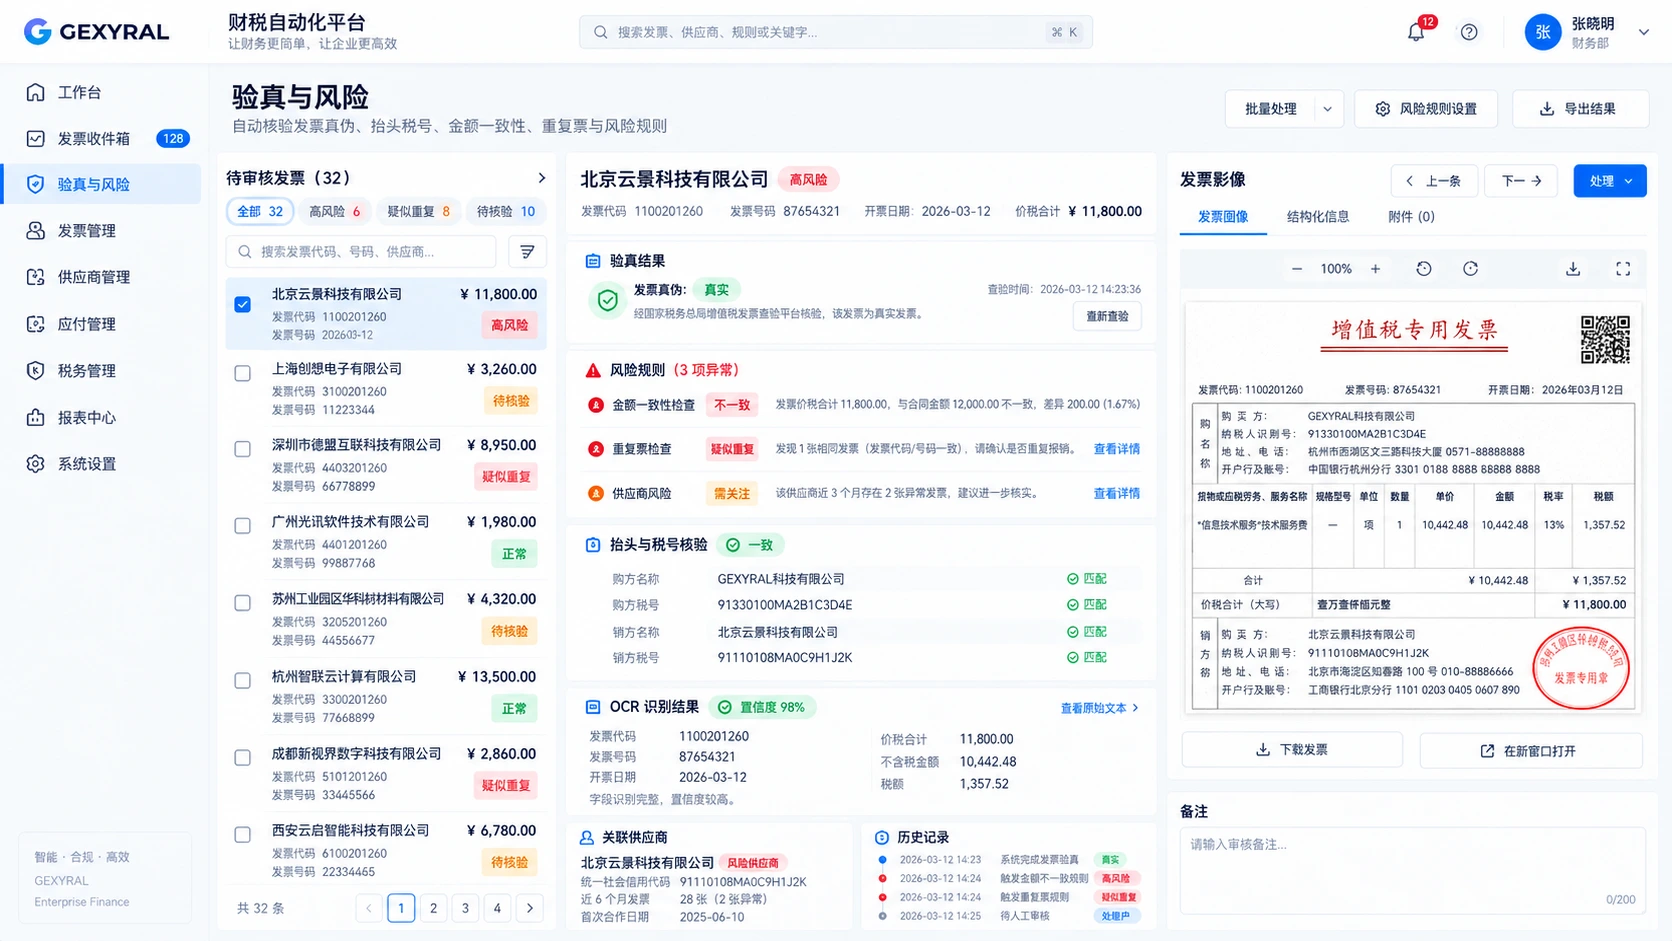Switch to 结构化信息 tab
This screenshot has height=941, width=1672.
pyautogui.click(x=1317, y=217)
